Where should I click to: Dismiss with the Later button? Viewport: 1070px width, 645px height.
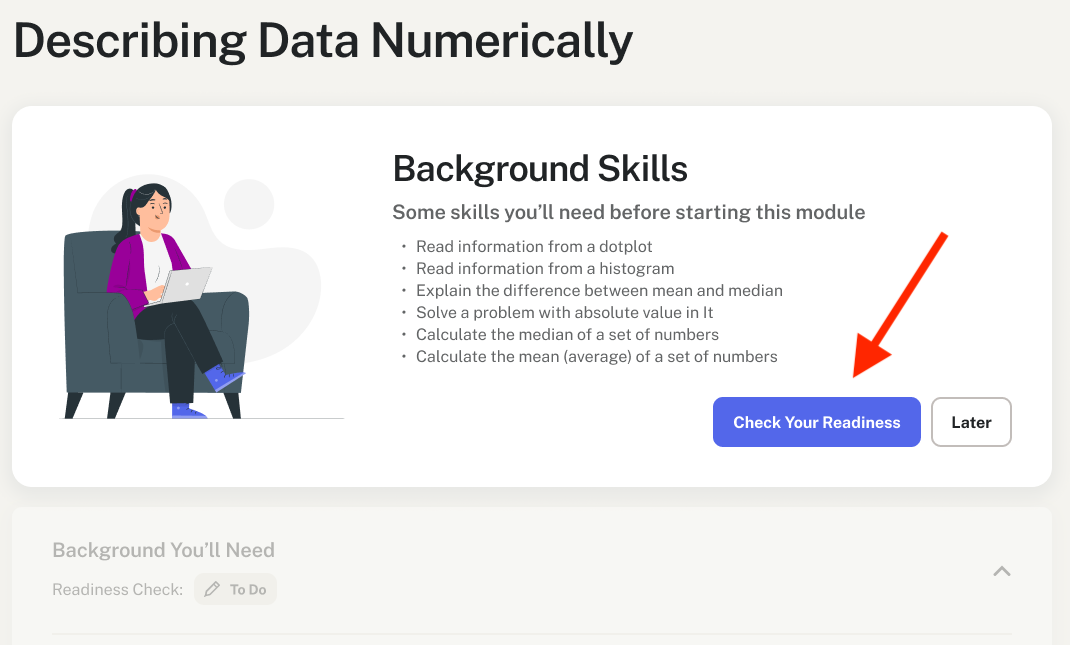click(x=971, y=422)
